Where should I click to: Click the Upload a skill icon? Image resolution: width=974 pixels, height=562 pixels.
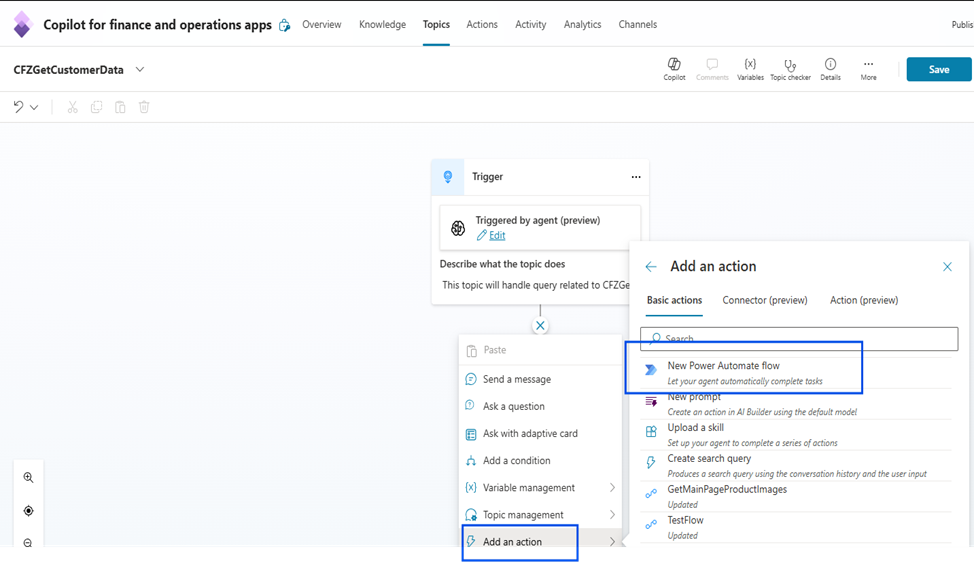(651, 432)
